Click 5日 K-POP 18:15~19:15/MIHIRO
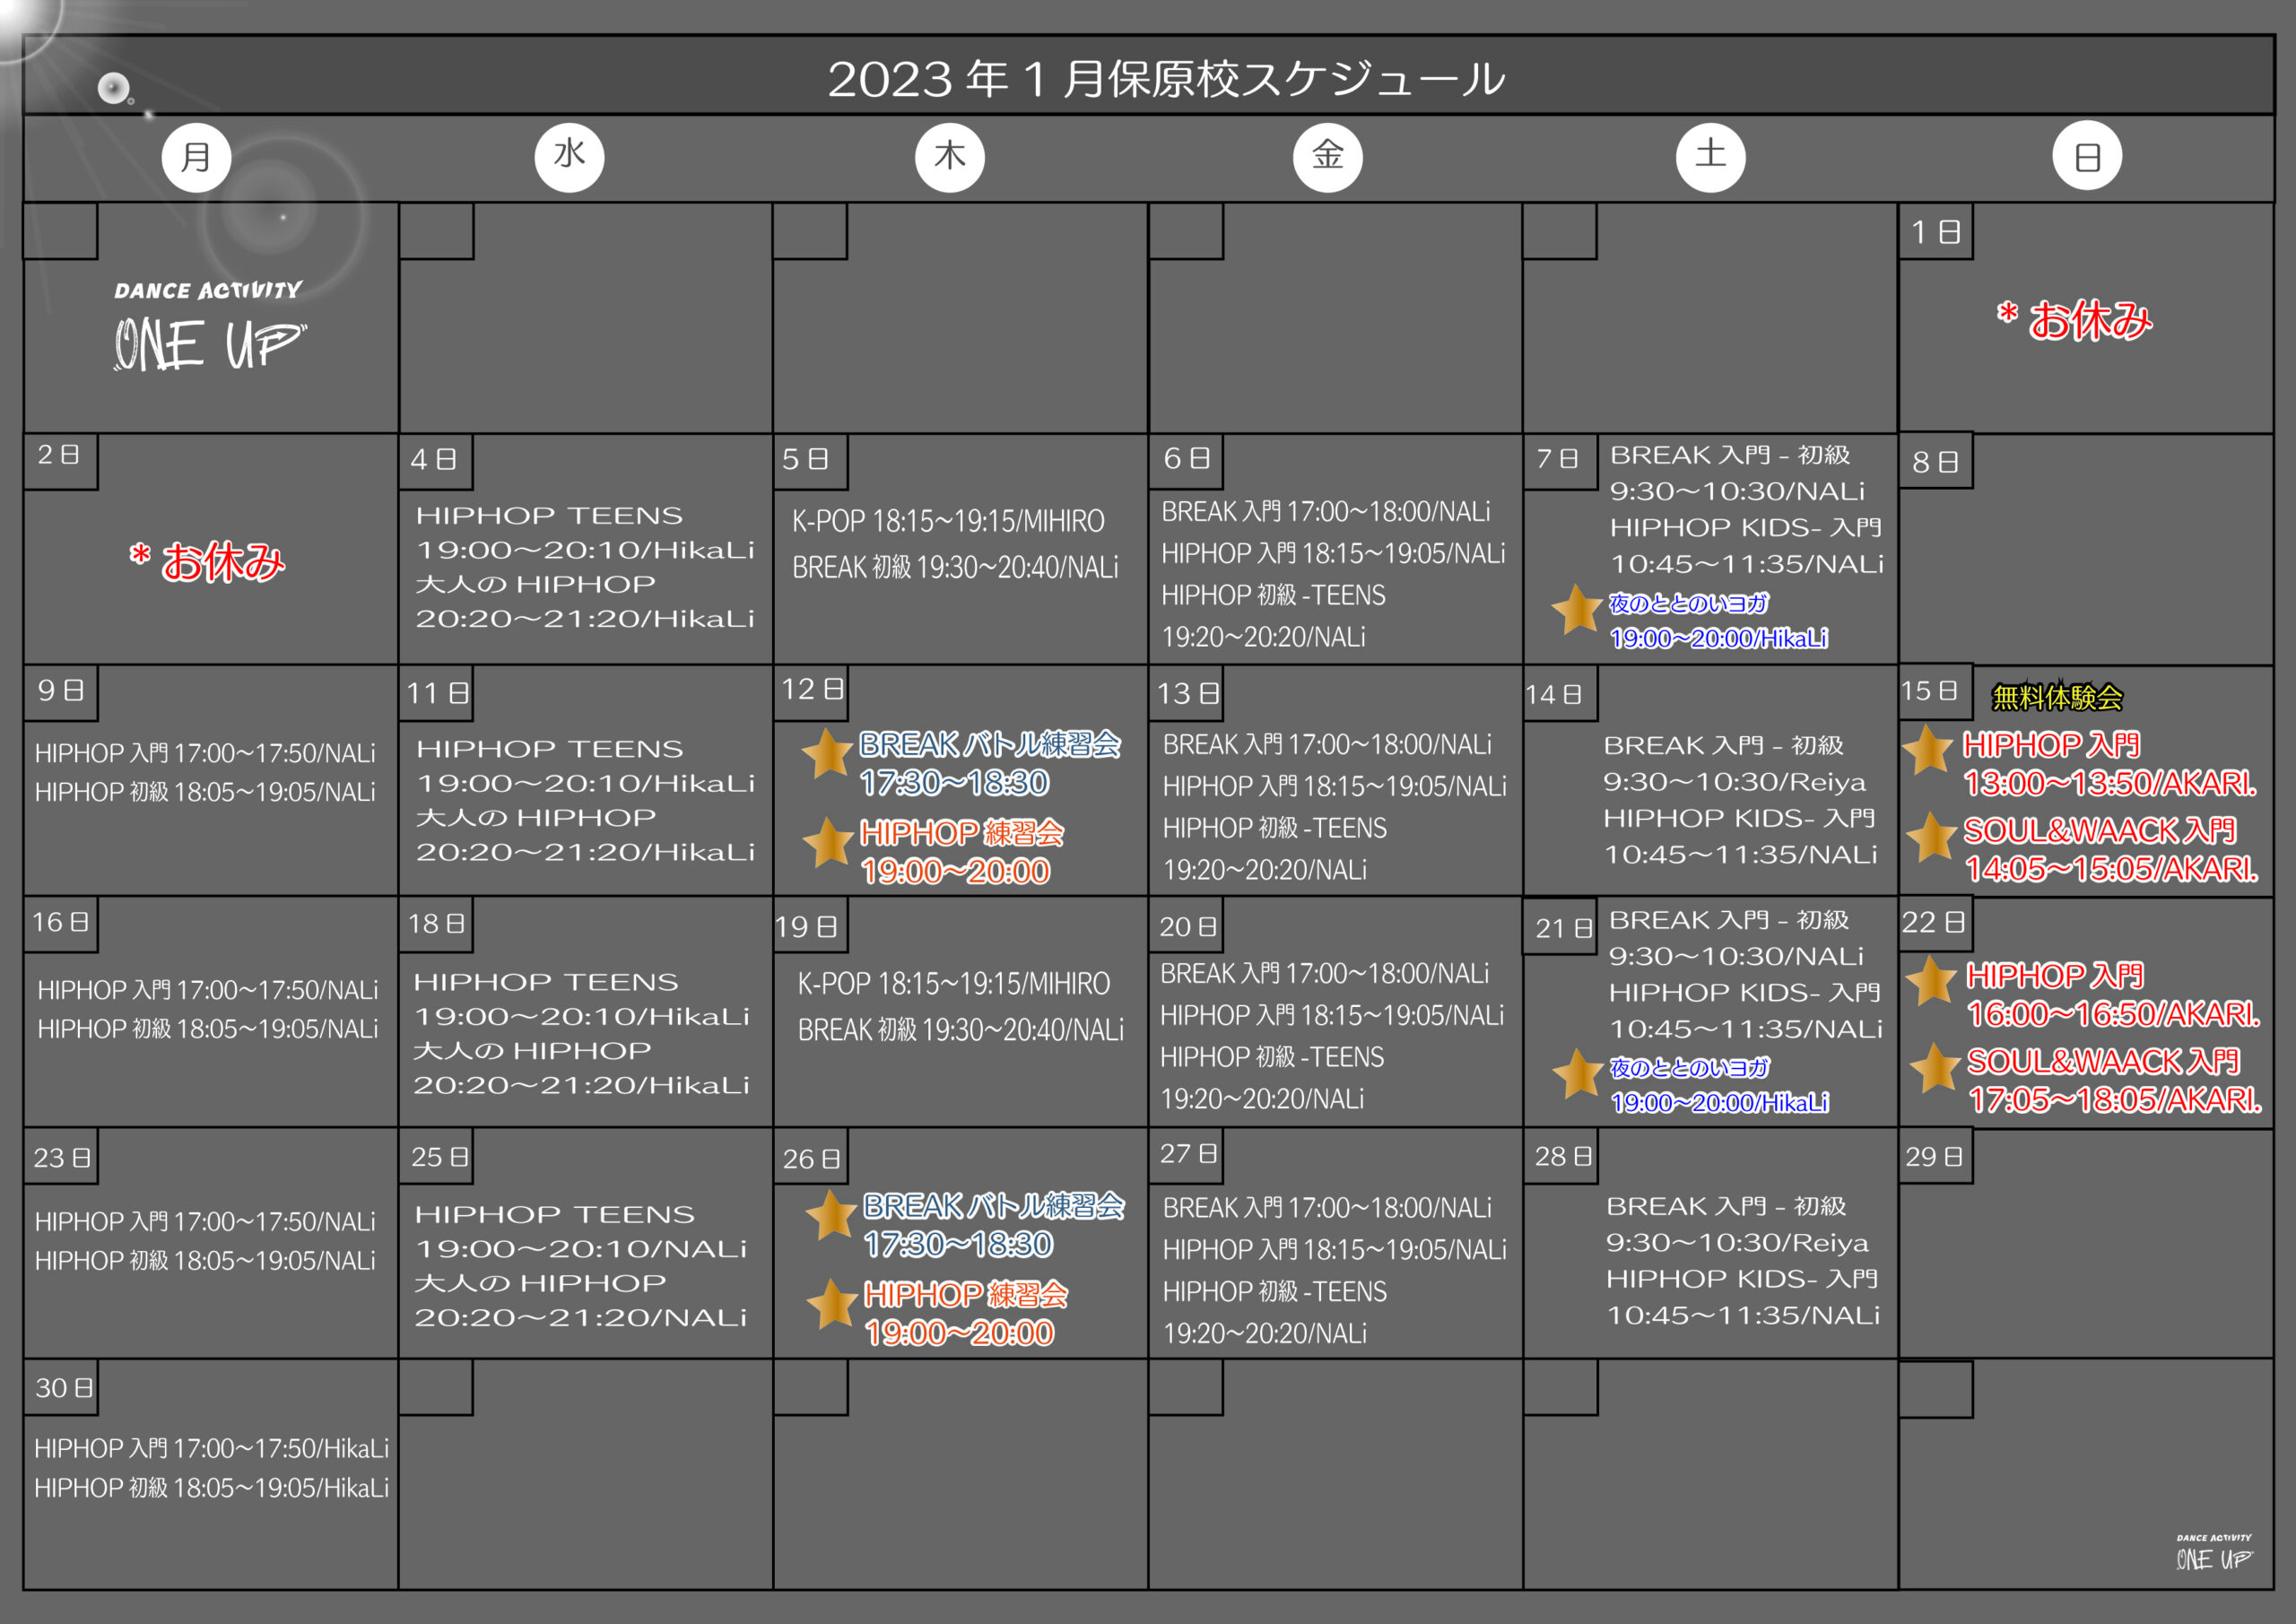This screenshot has height=1624, width=2296. coord(948,521)
